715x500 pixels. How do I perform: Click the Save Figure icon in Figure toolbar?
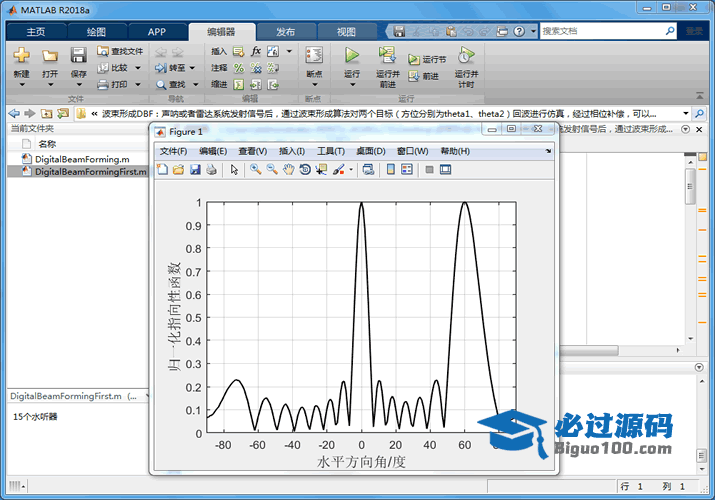(x=195, y=170)
